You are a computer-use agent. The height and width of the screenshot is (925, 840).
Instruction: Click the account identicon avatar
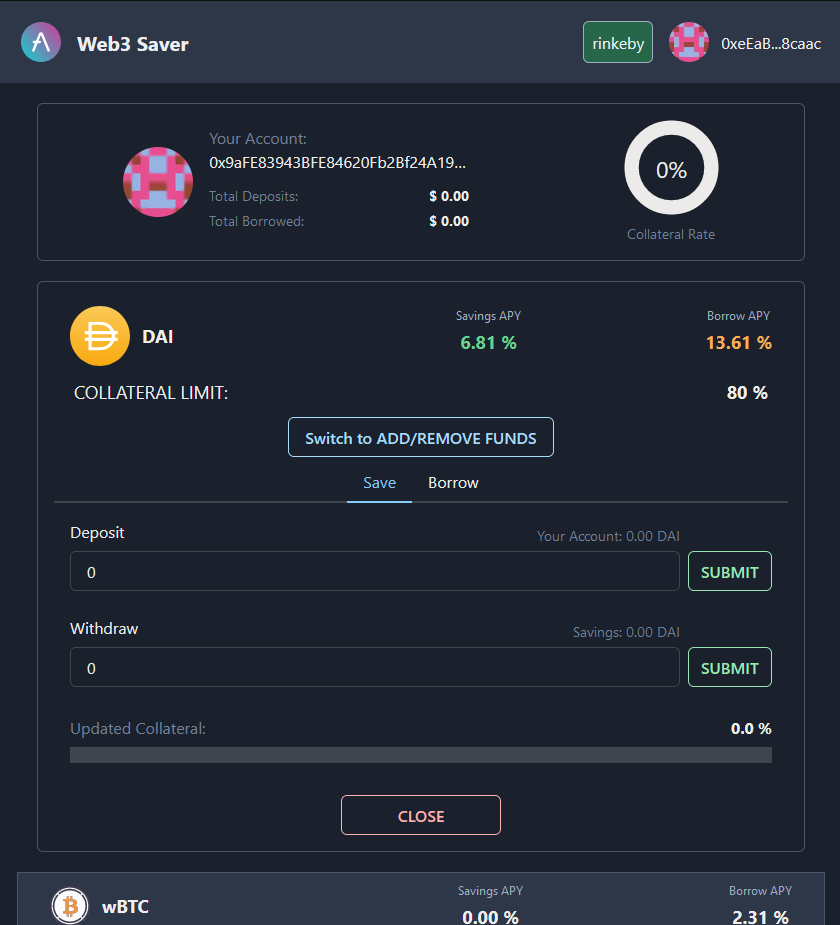tap(157, 181)
